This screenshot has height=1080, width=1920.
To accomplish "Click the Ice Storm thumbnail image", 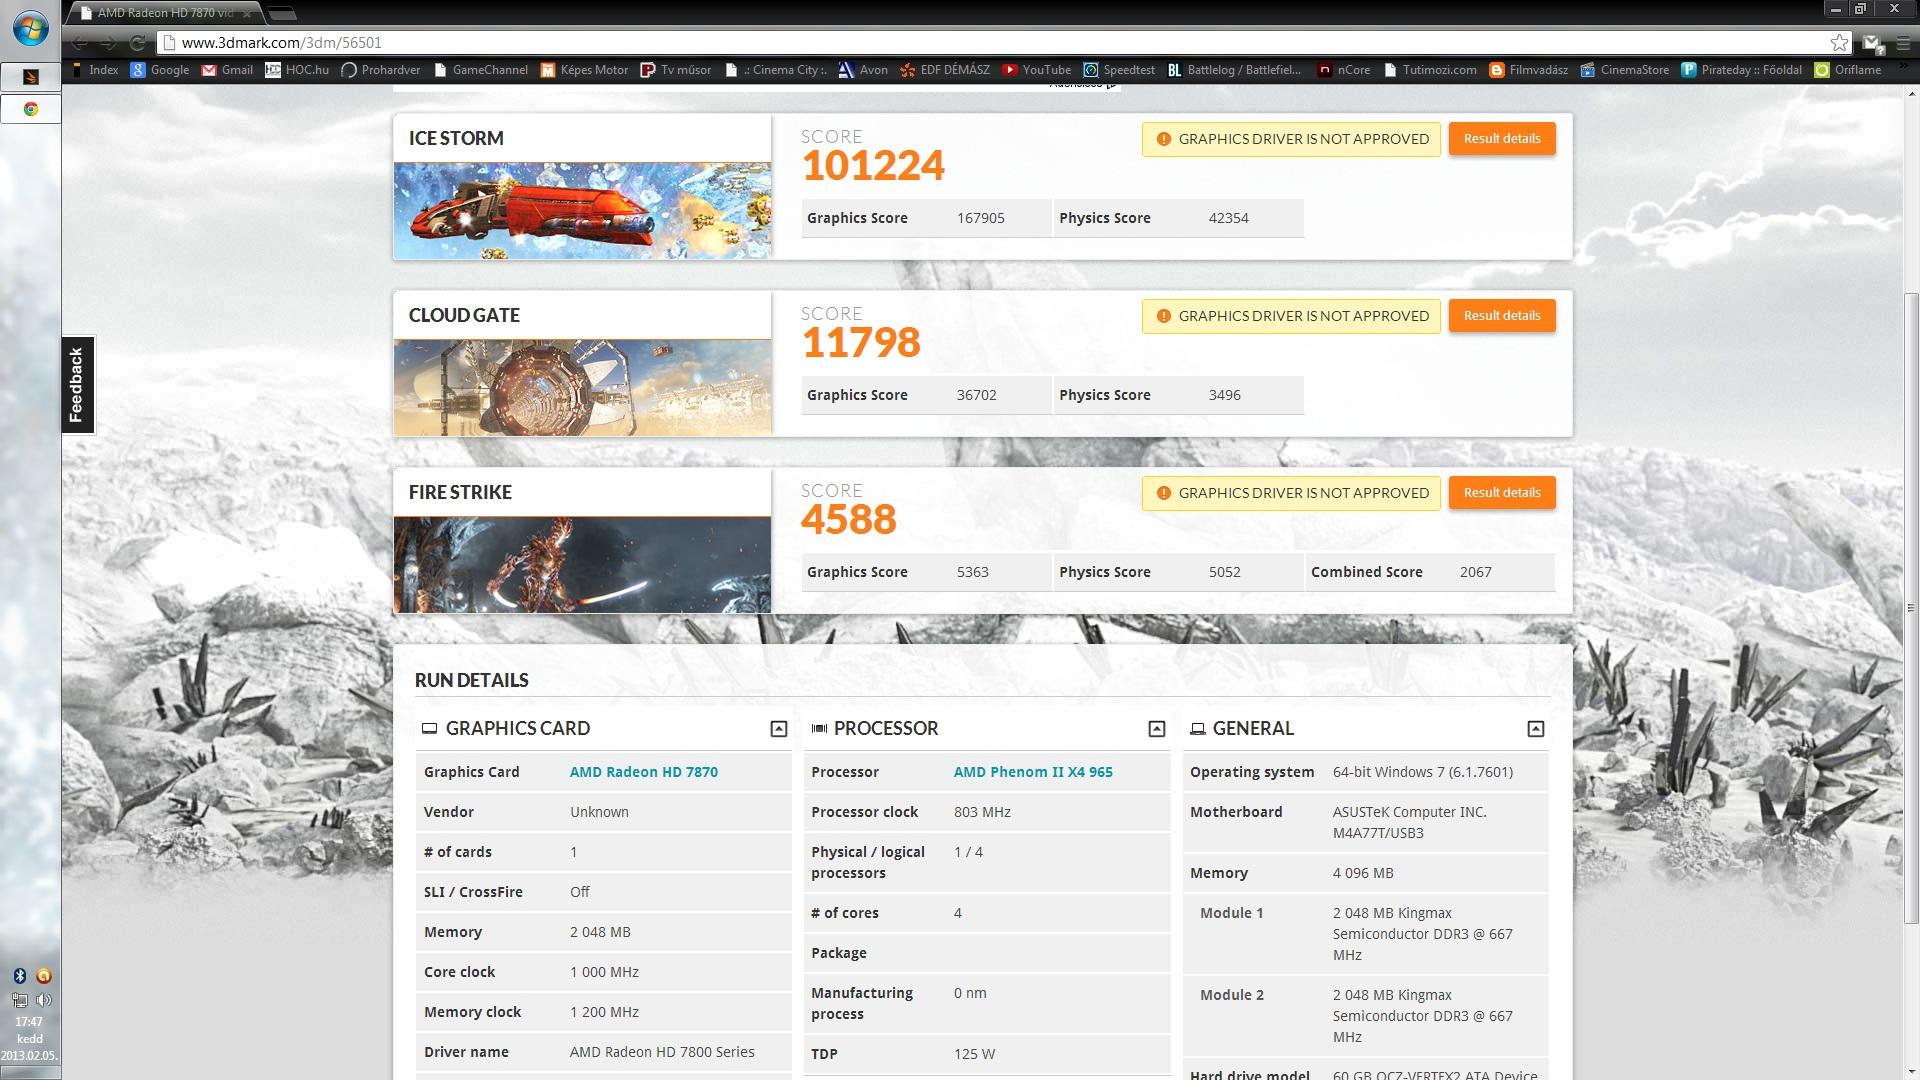I will [x=582, y=211].
